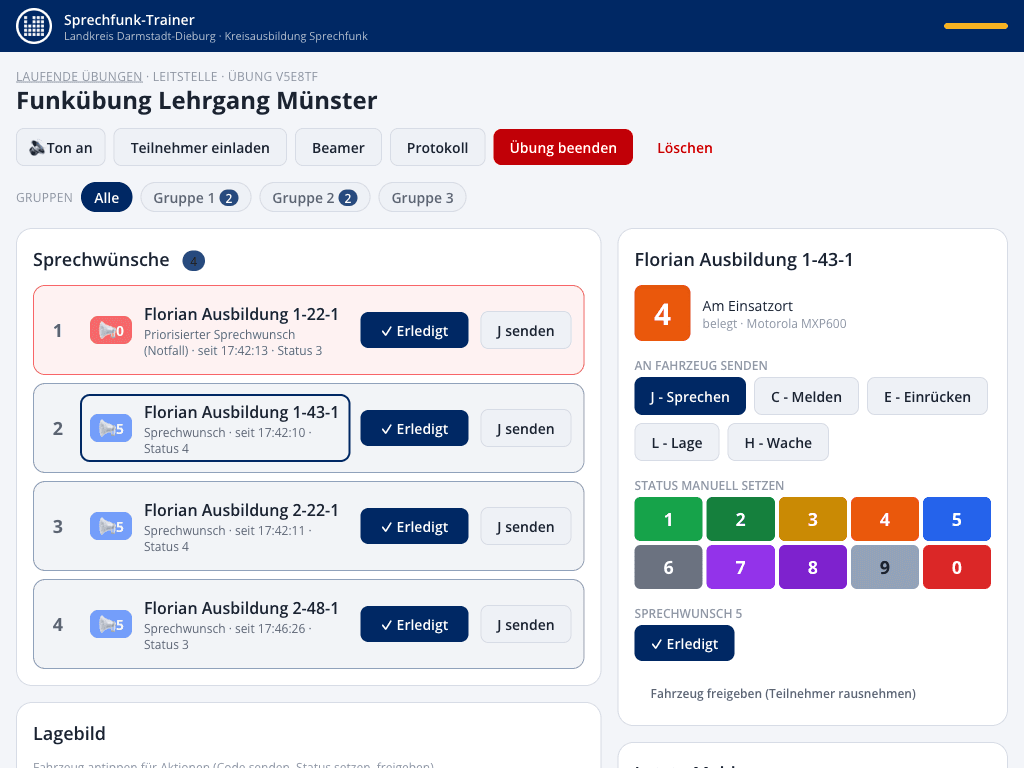Click the blue megaphone icon of Florian 1-43-1
Image resolution: width=1024 pixels, height=768 pixels.
pos(111,428)
